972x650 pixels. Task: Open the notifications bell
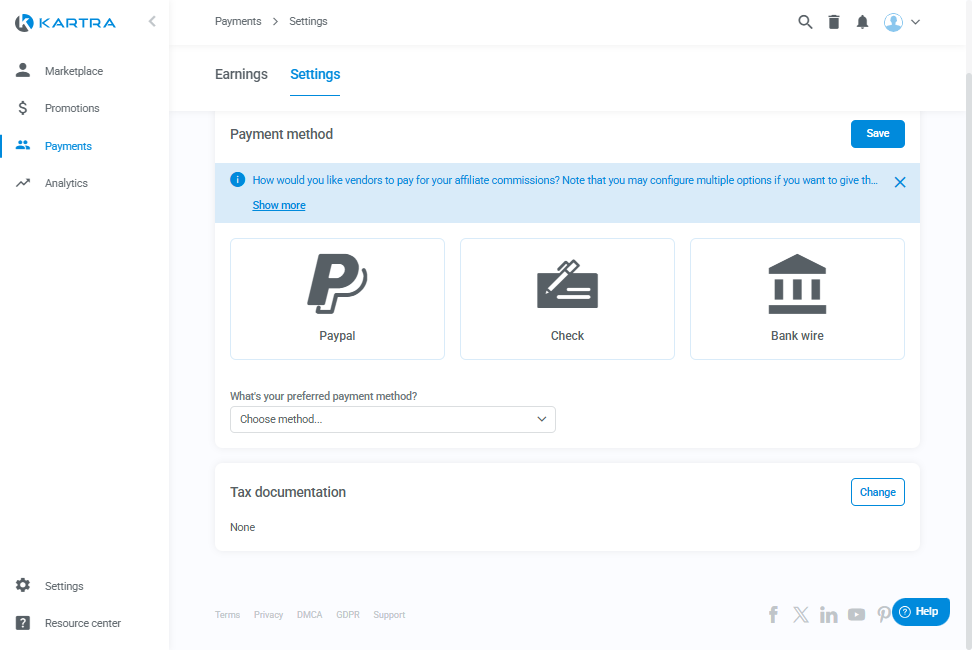click(x=862, y=22)
